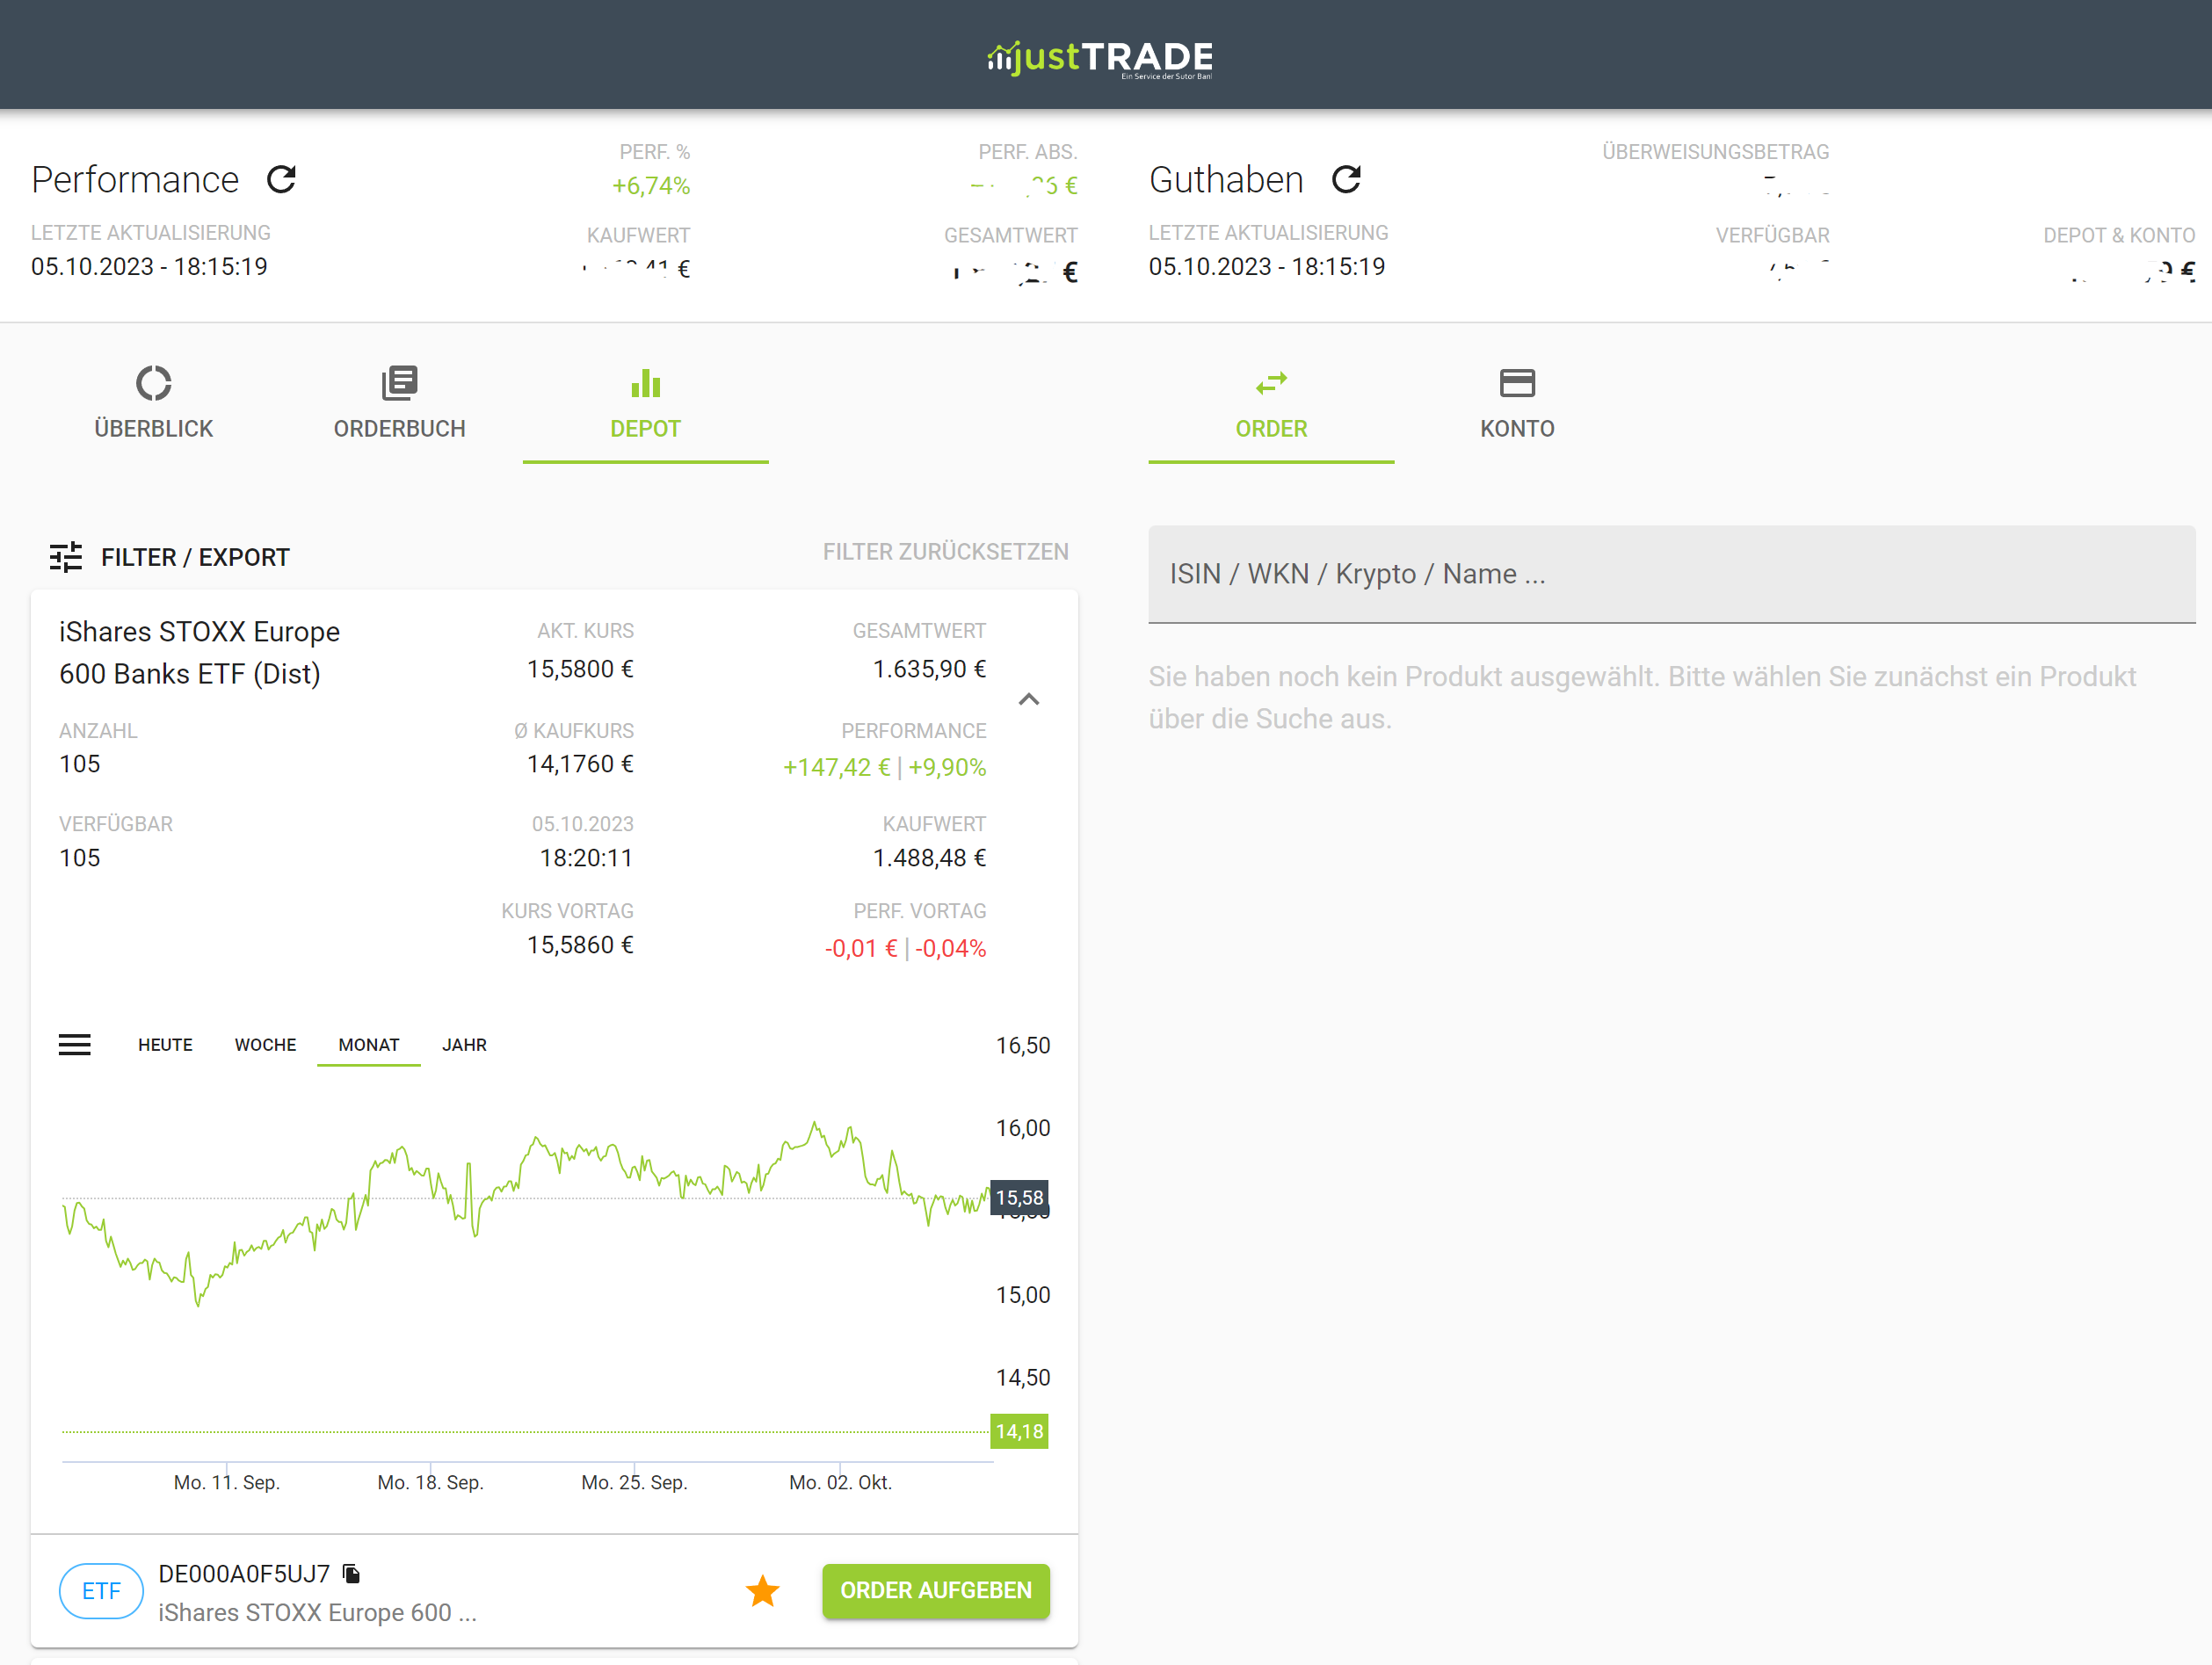The image size is (2212, 1665).
Task: Select the Monat chart range
Action: pos(369,1045)
